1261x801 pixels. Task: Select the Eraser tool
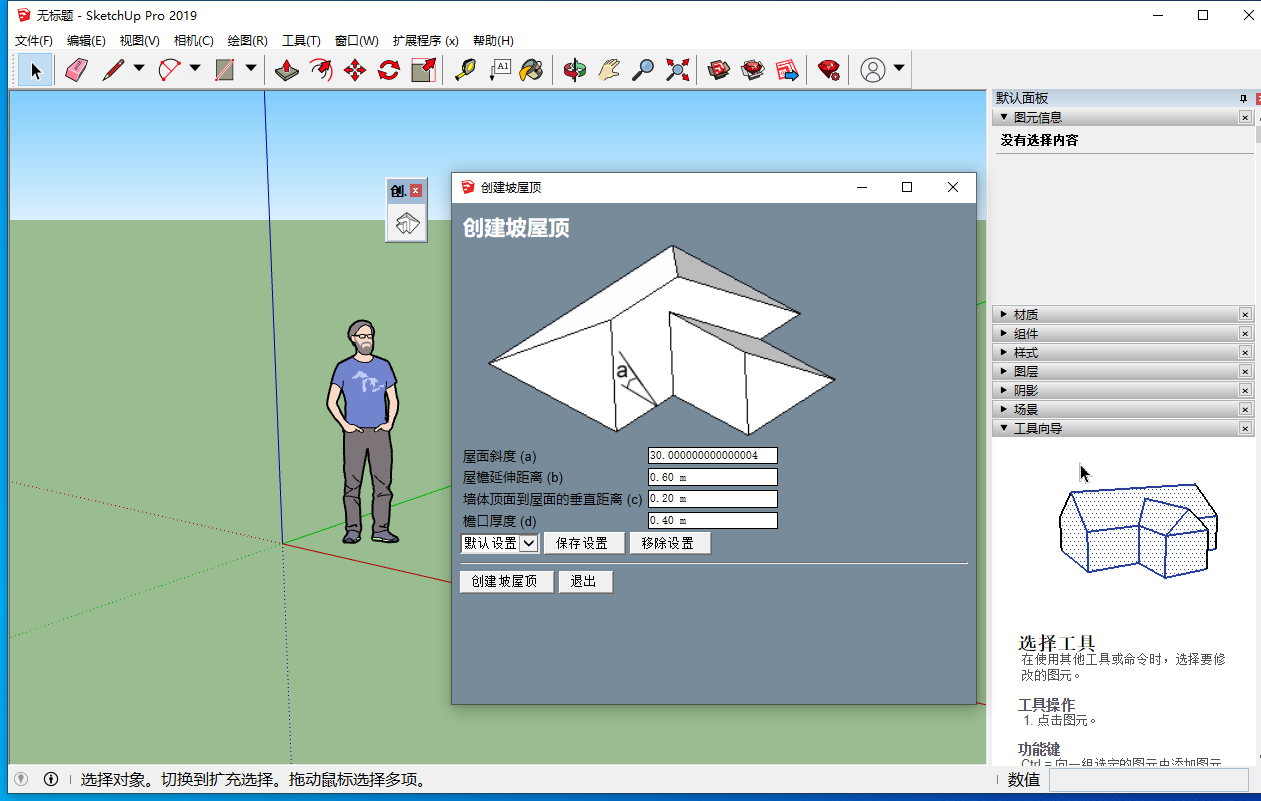click(77, 70)
